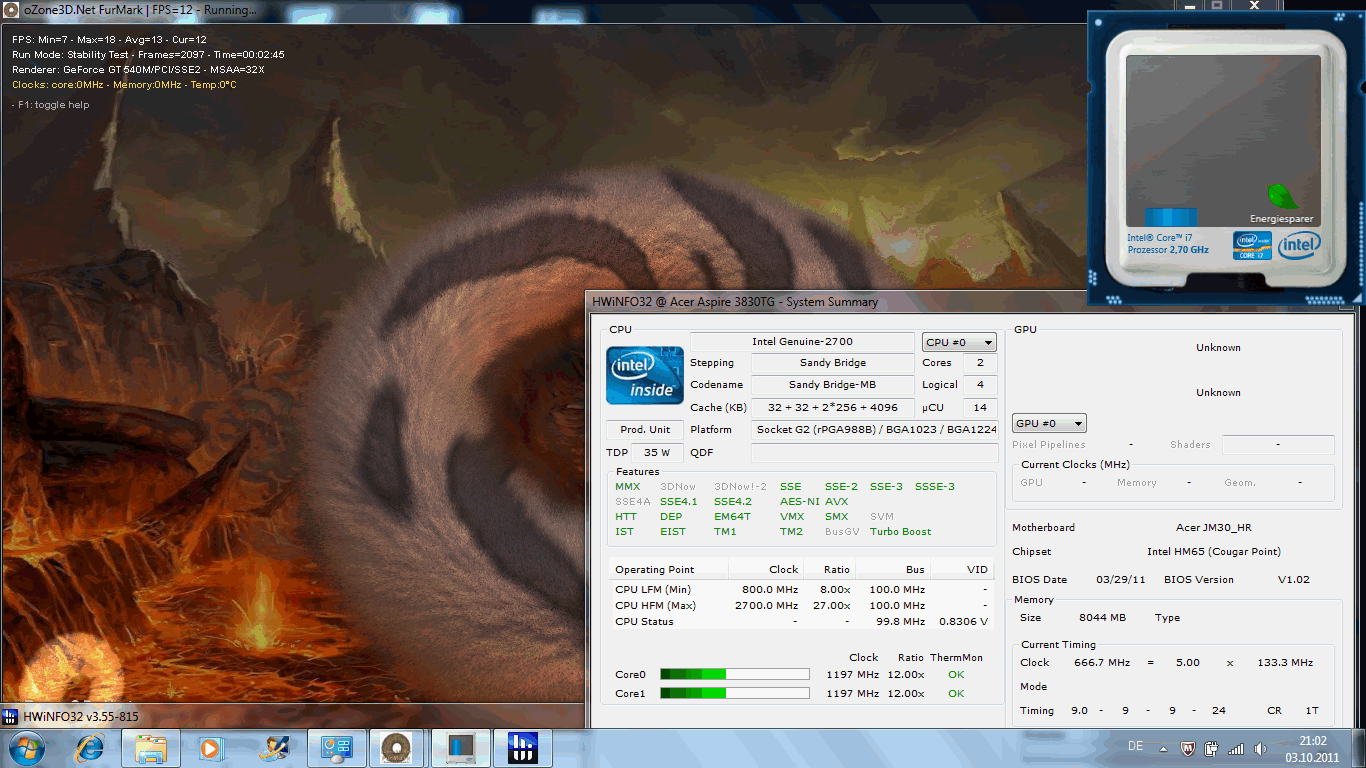Click the Acer JM30_HR motherboard value
Image resolution: width=1366 pixels, height=768 pixels.
point(1213,527)
